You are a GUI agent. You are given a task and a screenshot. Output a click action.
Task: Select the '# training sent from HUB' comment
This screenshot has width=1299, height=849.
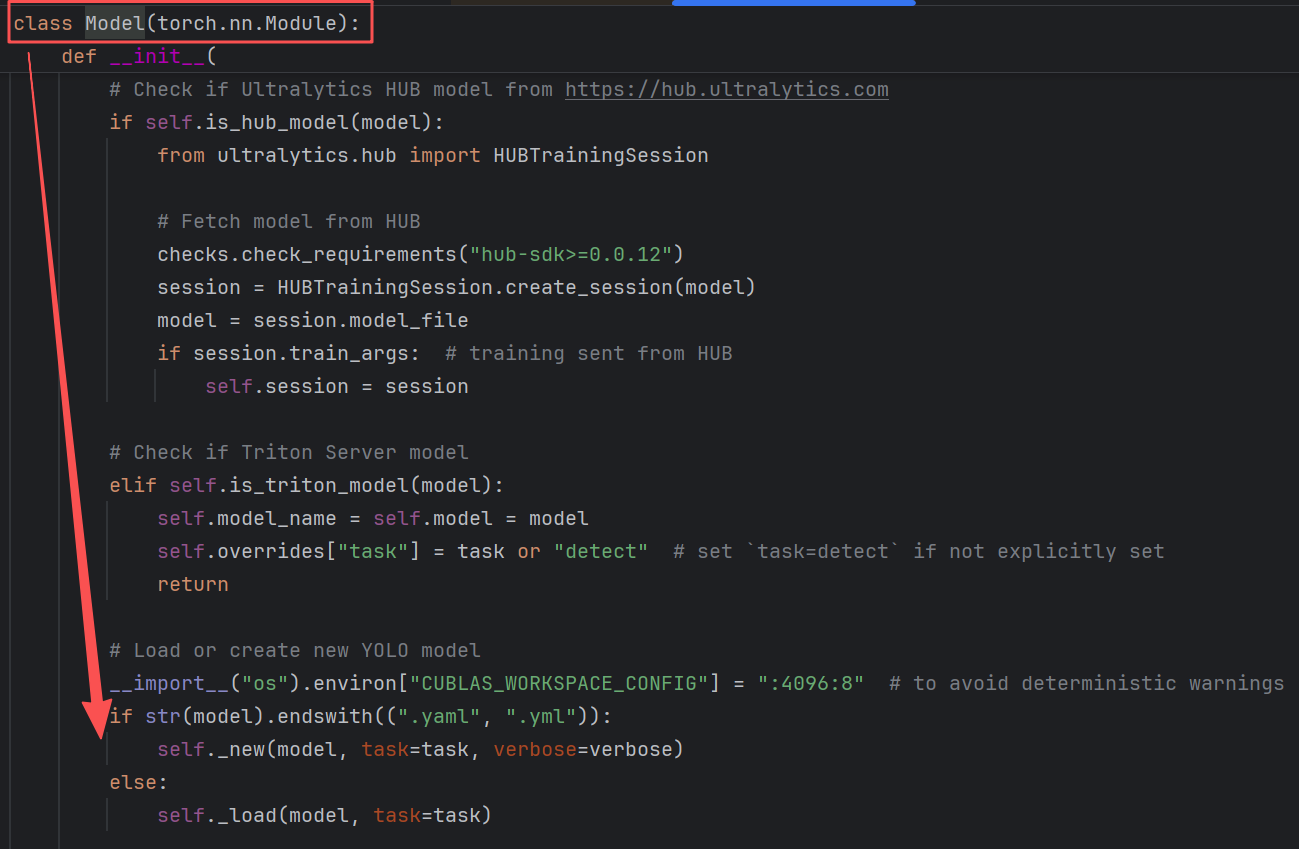click(589, 354)
